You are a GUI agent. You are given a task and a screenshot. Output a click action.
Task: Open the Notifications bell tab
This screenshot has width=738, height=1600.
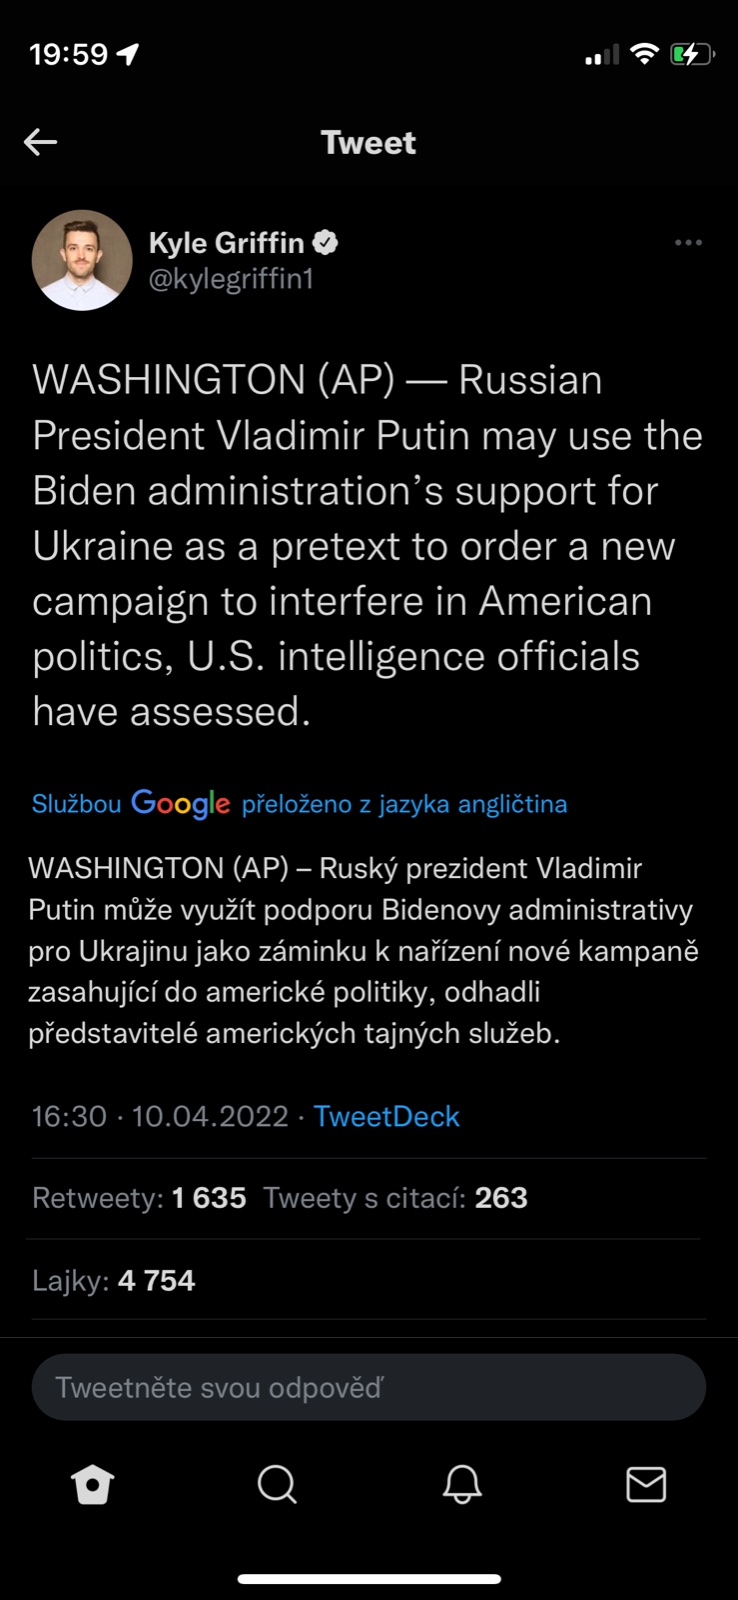462,1485
